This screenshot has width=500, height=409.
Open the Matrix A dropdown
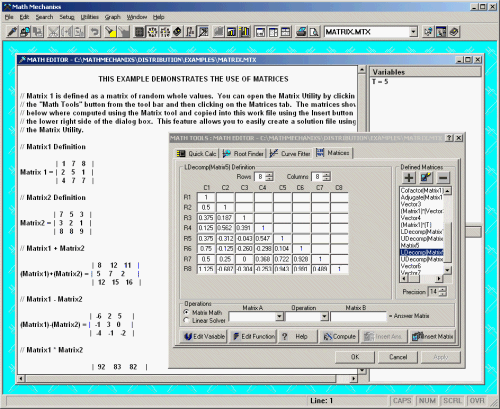pos(280,316)
